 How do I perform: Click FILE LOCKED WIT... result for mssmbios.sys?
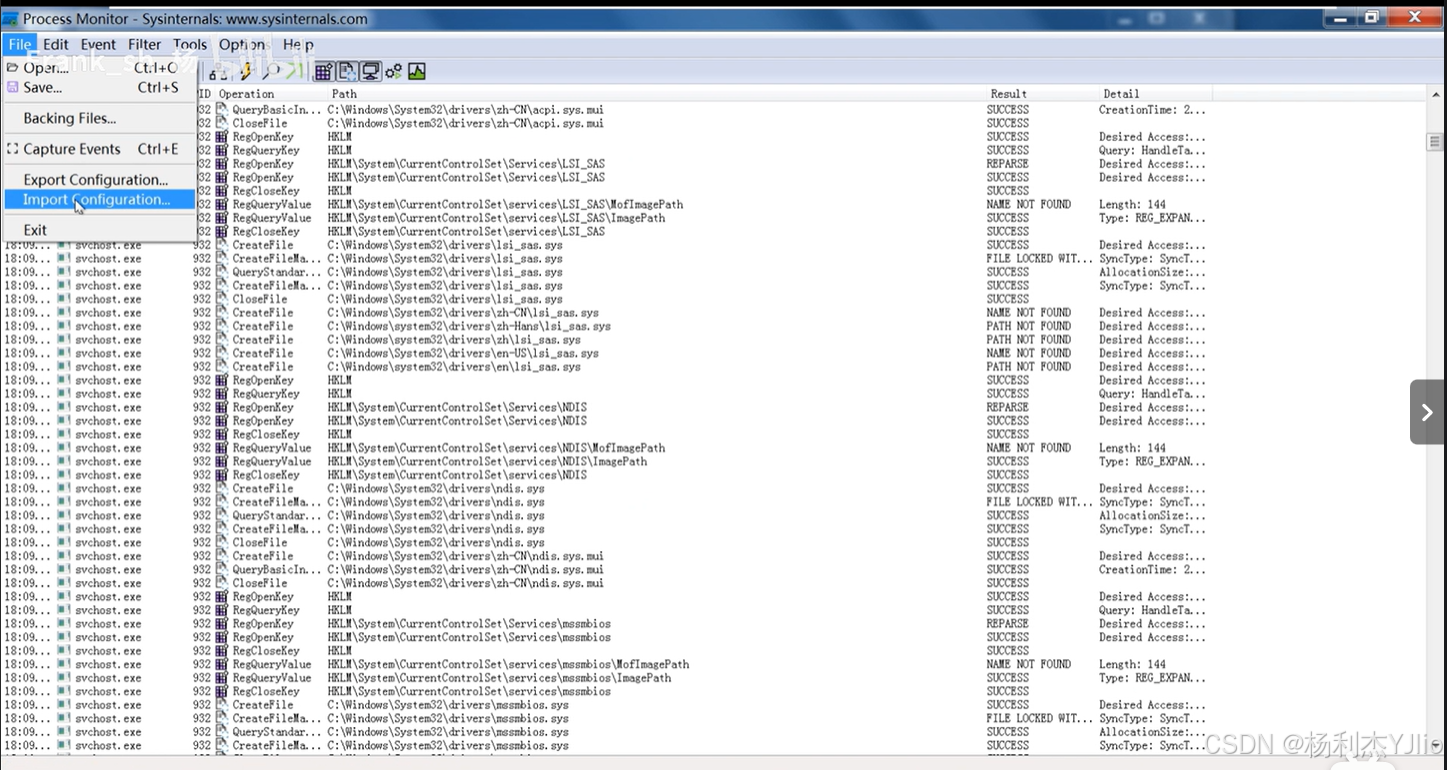coord(1039,718)
